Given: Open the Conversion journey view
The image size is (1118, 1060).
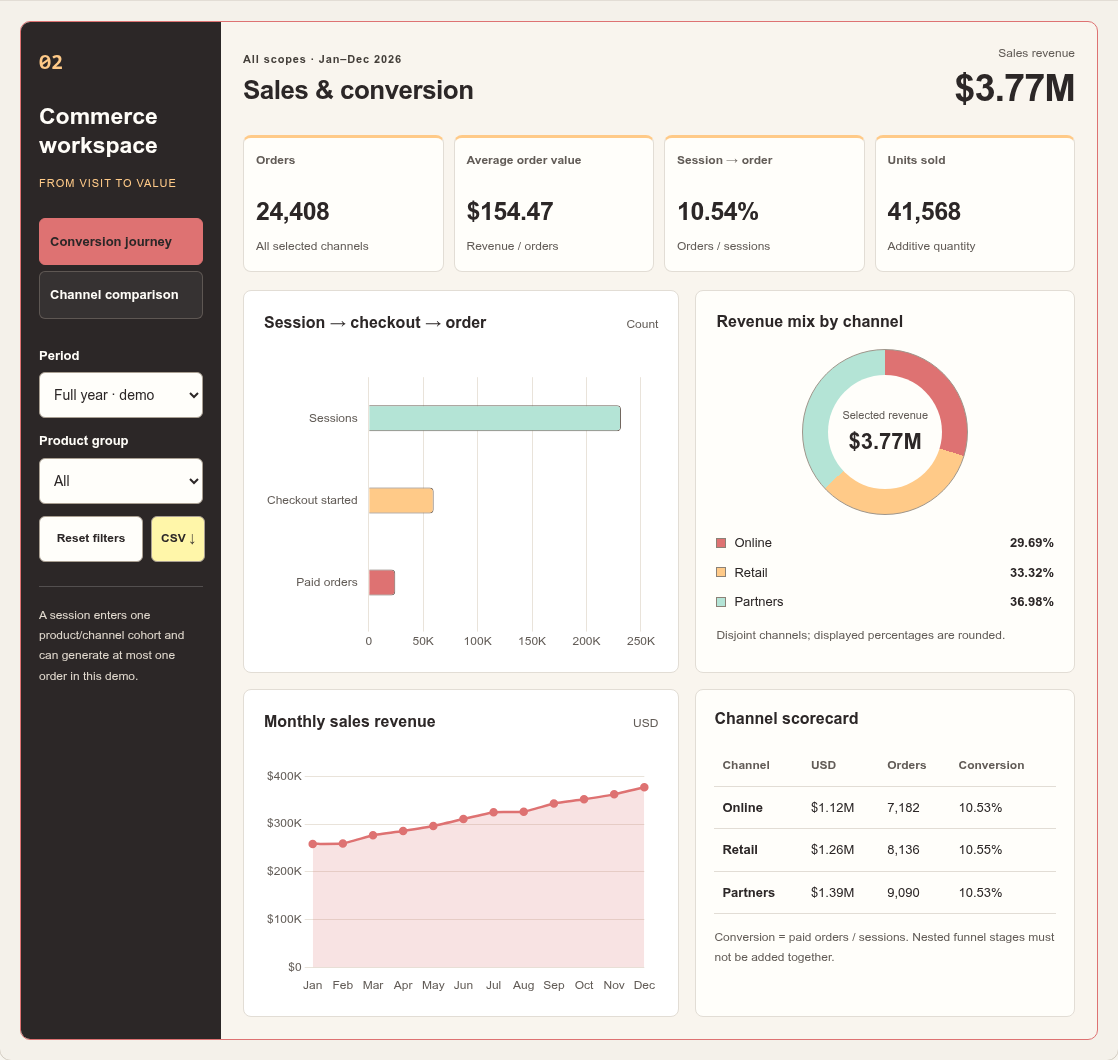Looking at the screenshot, I should (120, 242).
